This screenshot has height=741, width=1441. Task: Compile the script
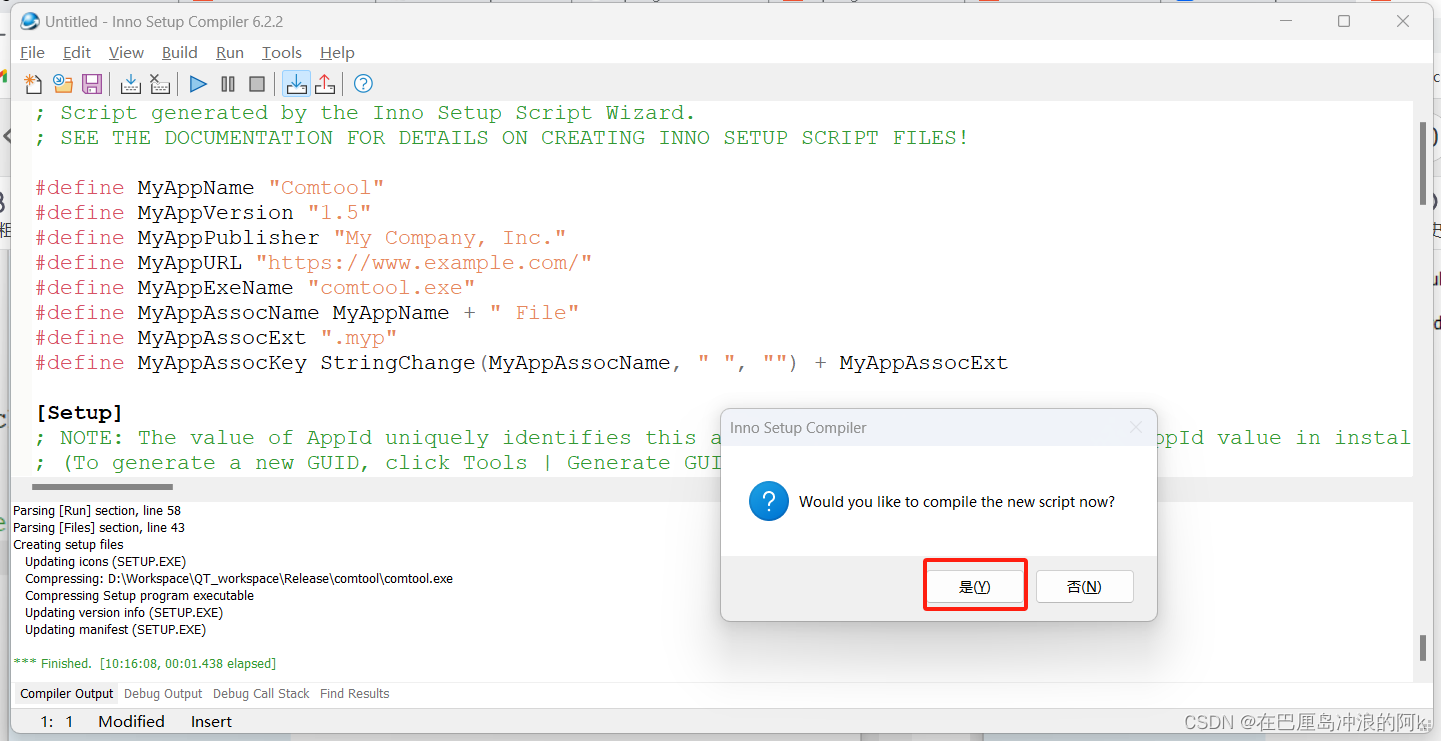(130, 83)
